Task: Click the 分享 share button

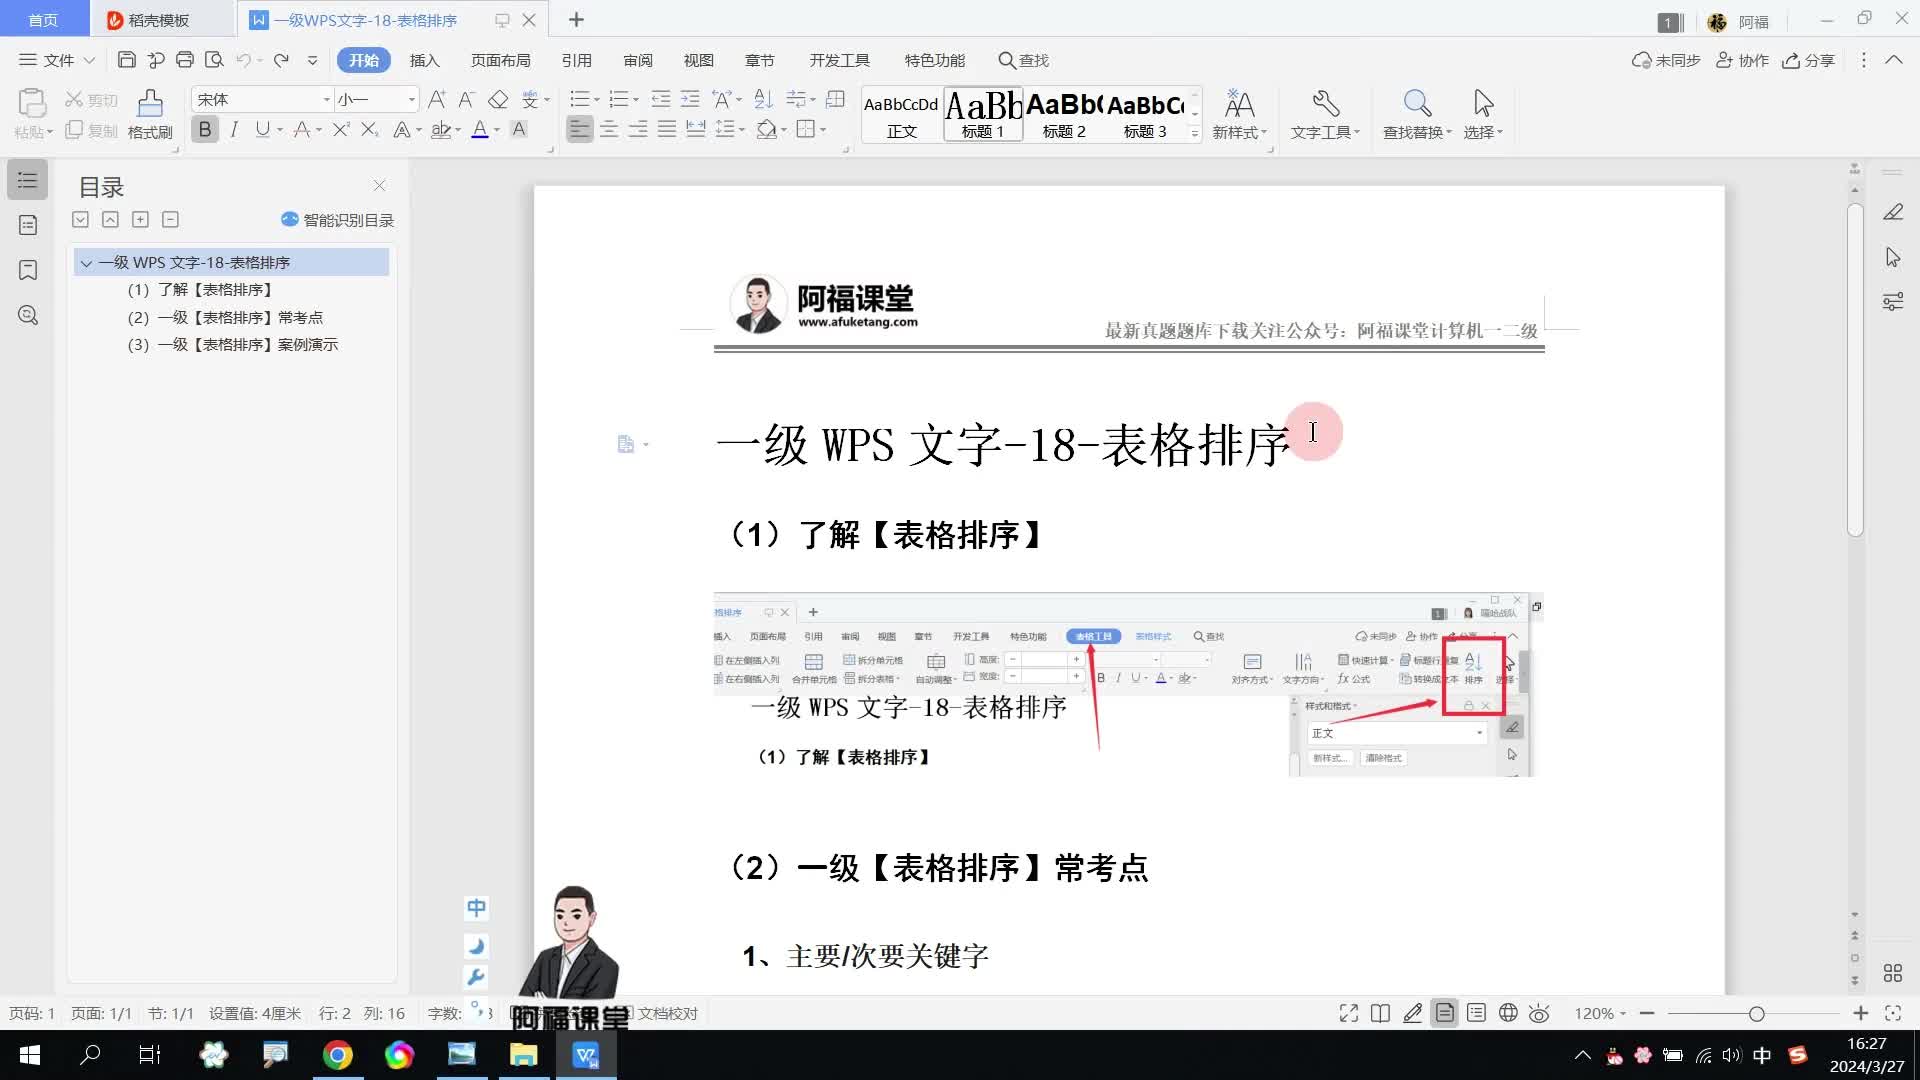Action: [1809, 60]
